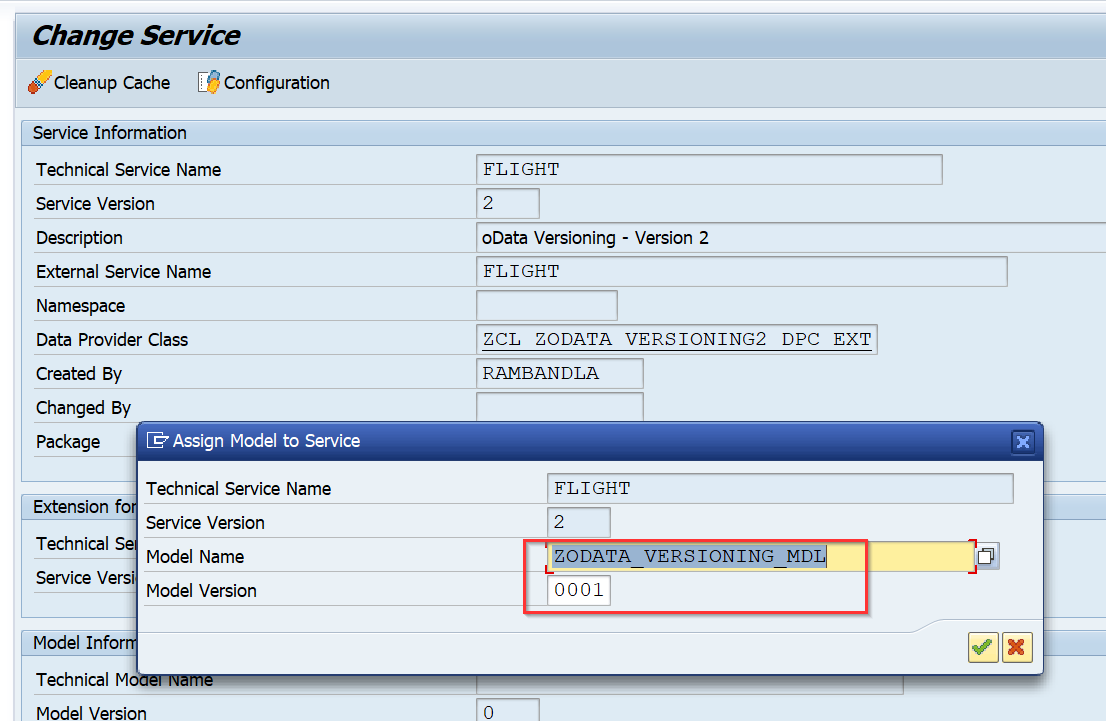Viewport: 1106px width, 721px height.
Task: Select the Model Version field showing 0001
Action: [578, 590]
